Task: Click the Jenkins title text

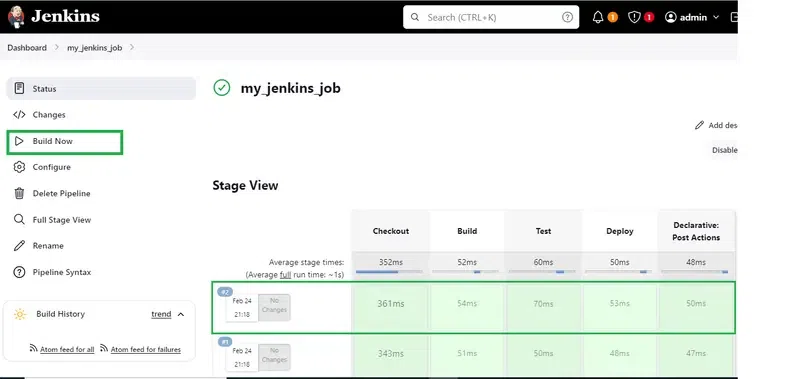Action: pyautogui.click(x=65, y=16)
